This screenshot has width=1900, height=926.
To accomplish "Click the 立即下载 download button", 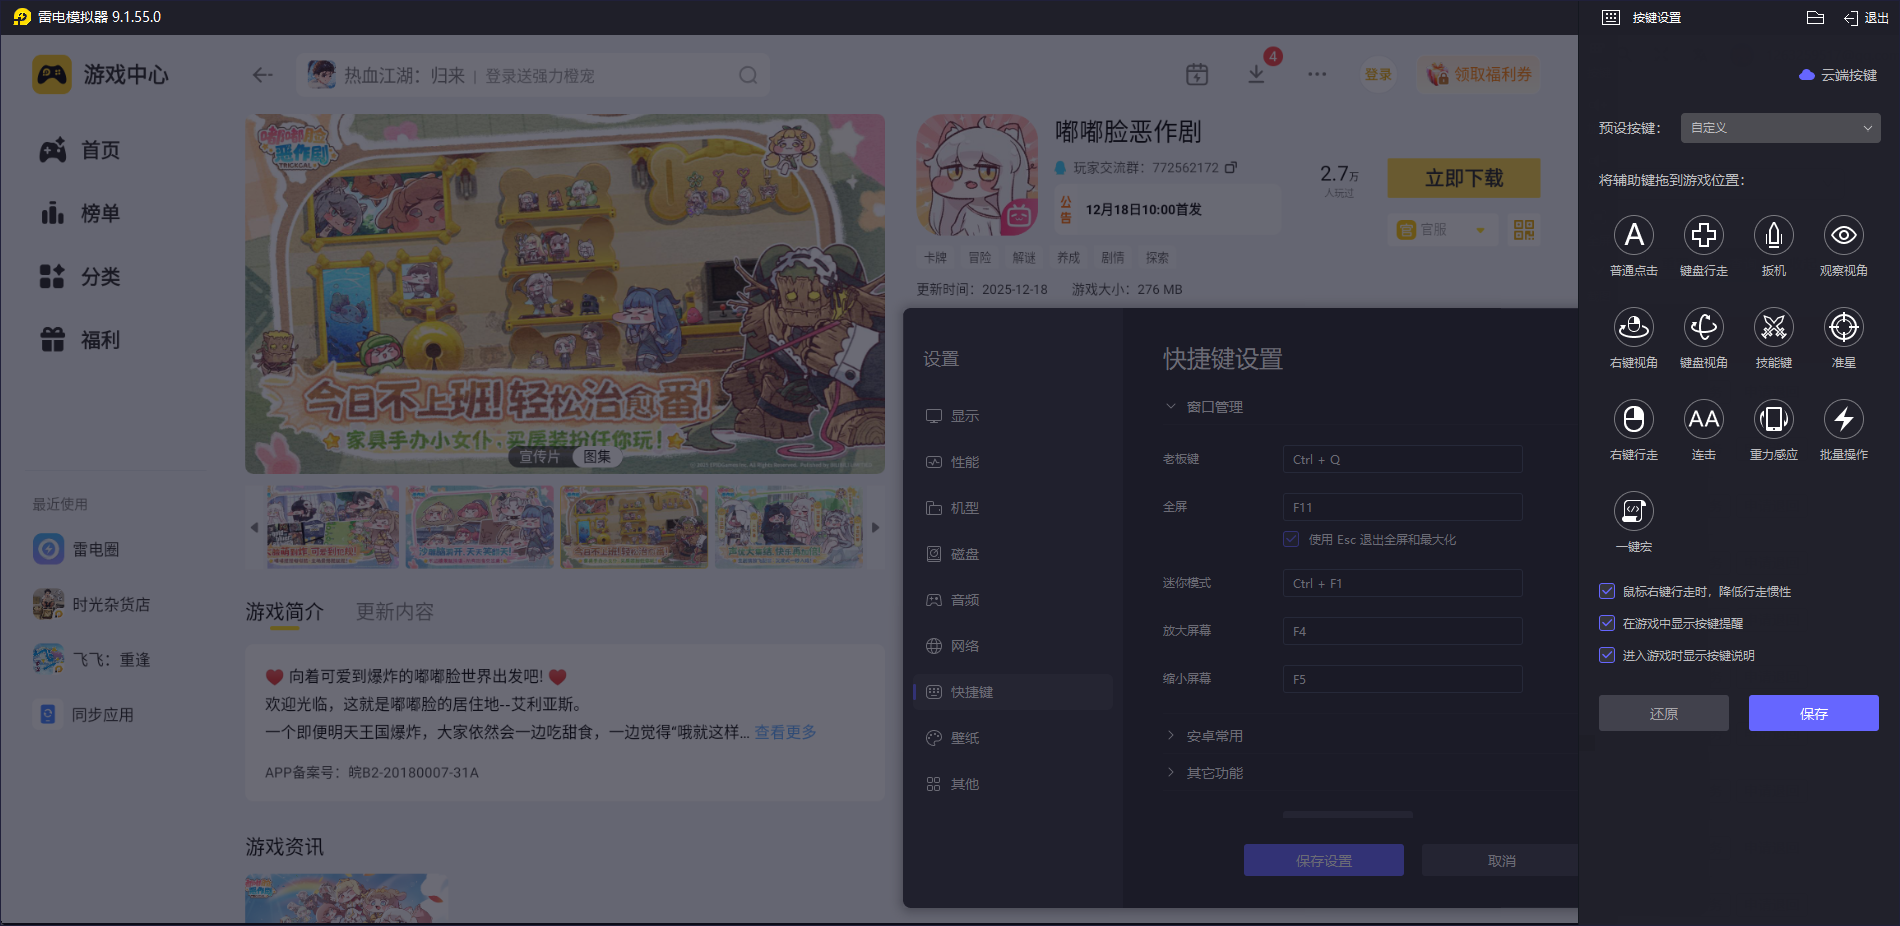I will (x=1464, y=178).
